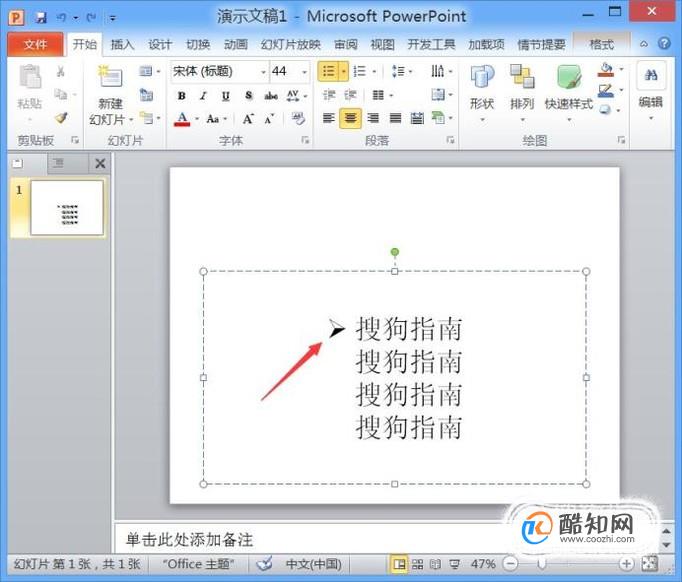Start Slide Show view from status bar
This screenshot has height=582, width=682.
455,564
